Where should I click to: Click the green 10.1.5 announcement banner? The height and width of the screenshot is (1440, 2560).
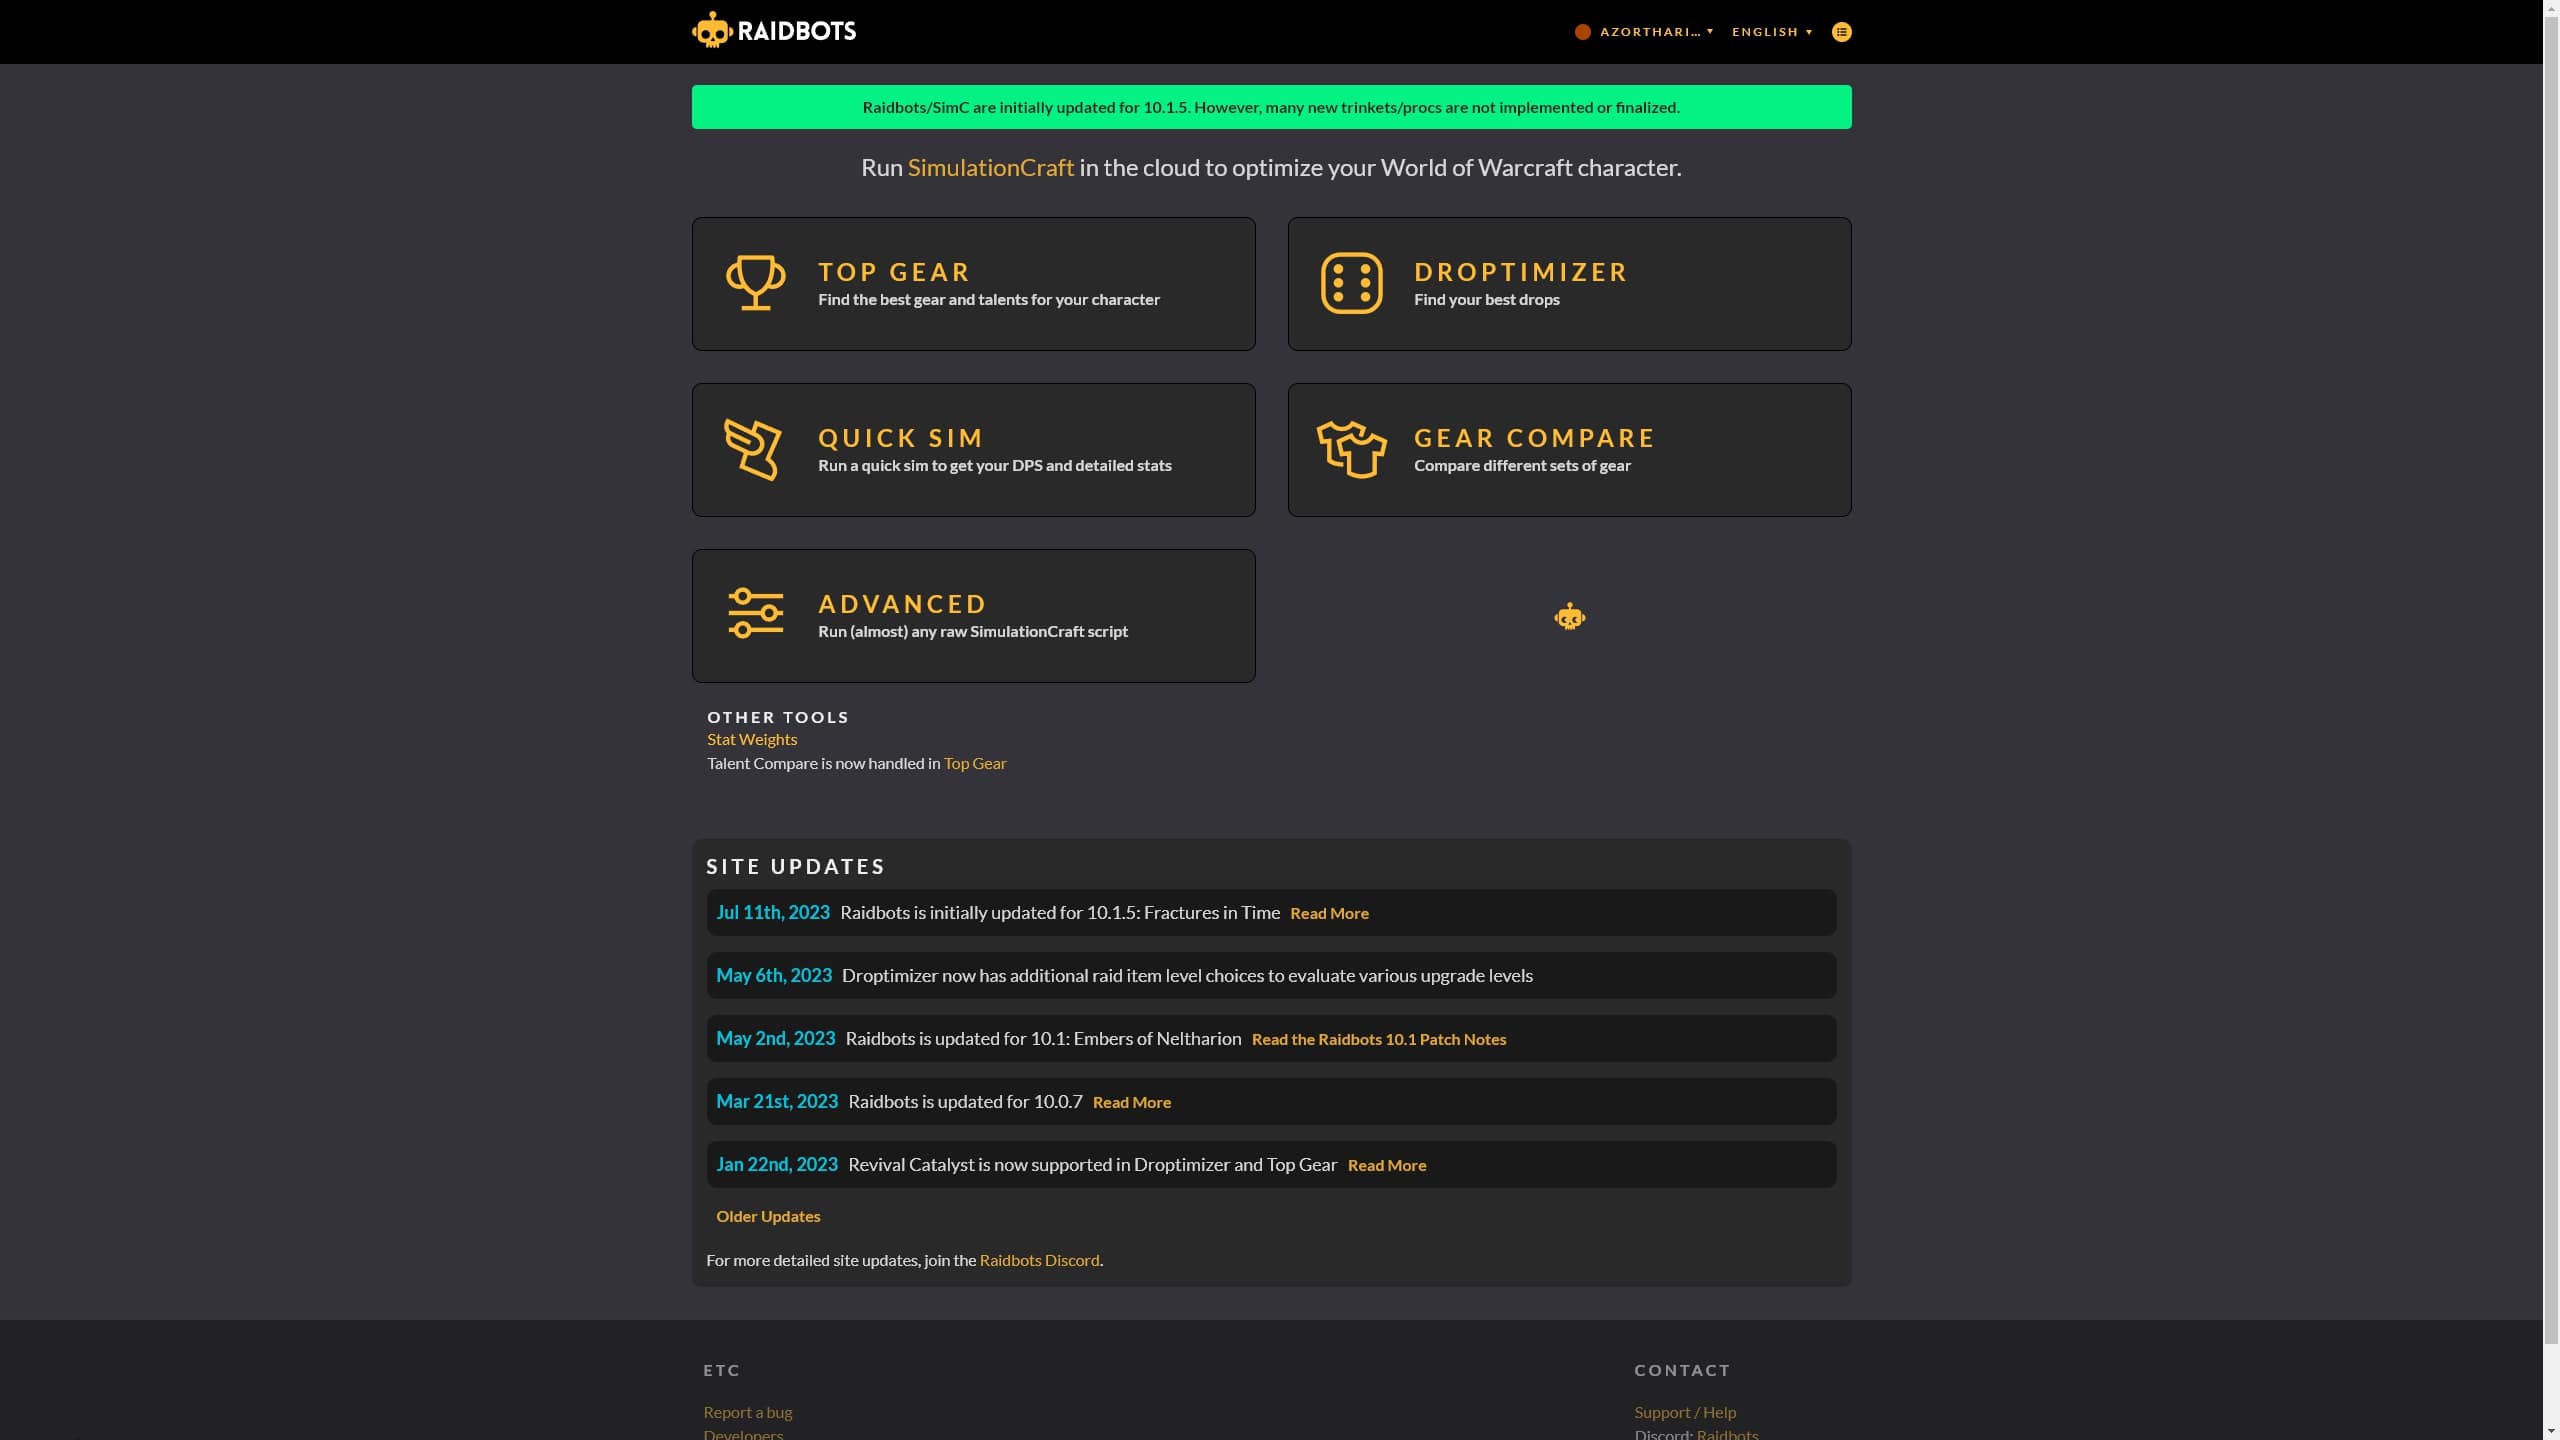point(1270,107)
